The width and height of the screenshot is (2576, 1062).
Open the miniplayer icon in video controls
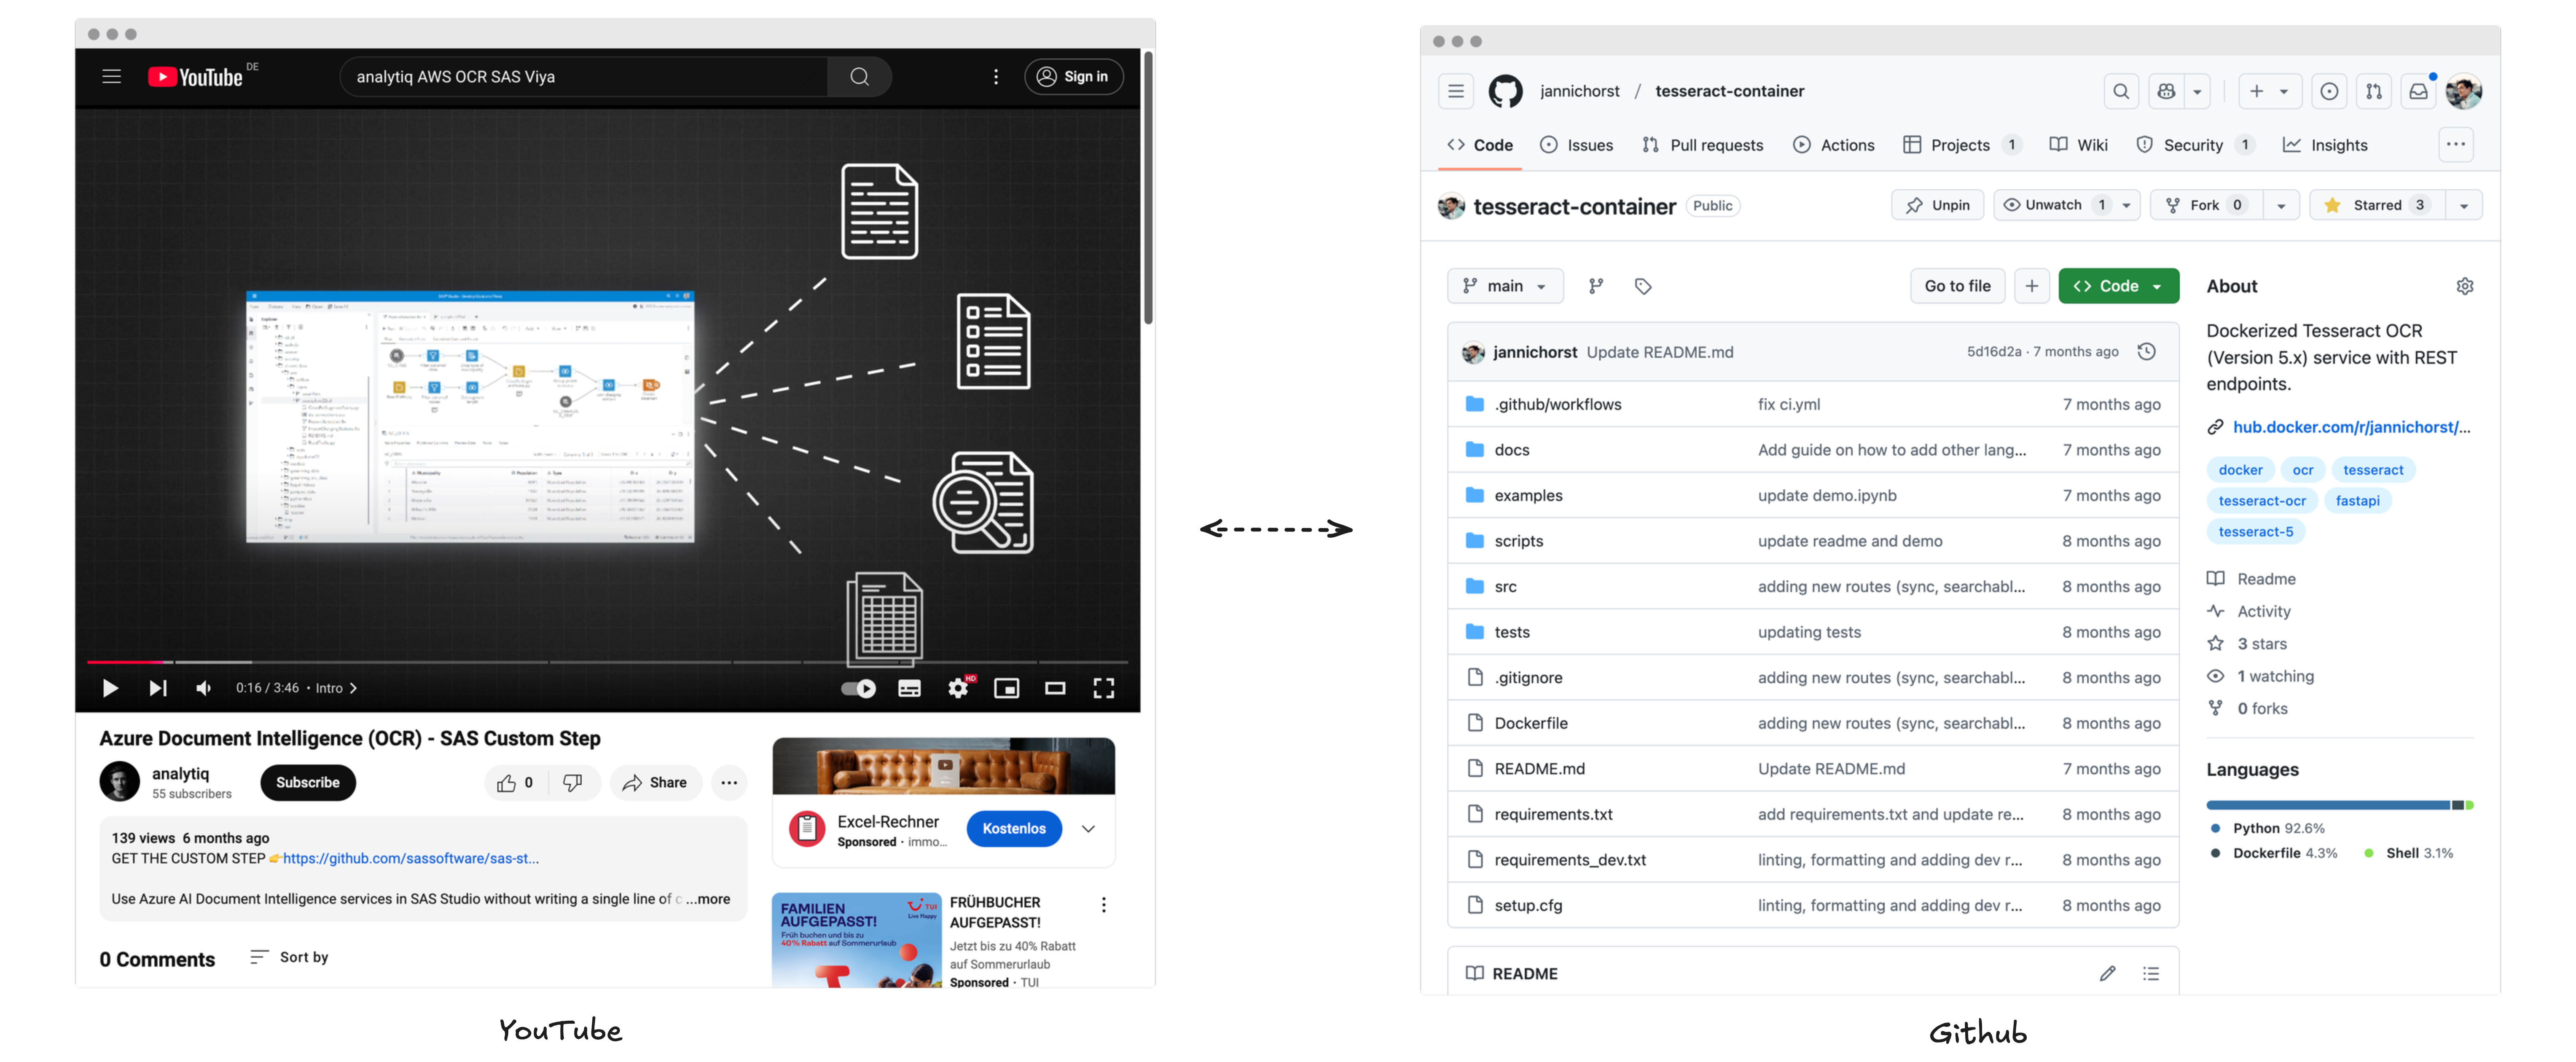(x=1006, y=688)
